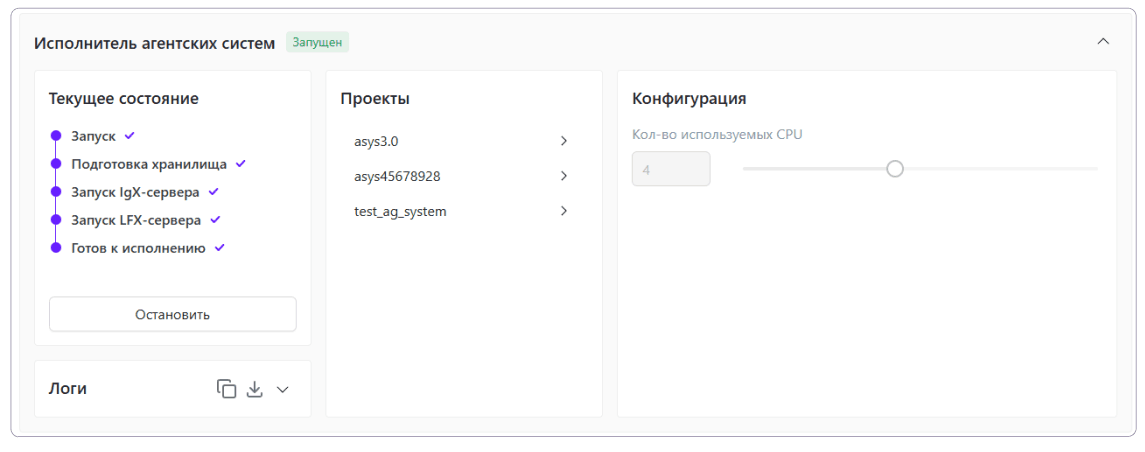Click checkmark beside Готов к исполнению
The width and height of the screenshot is (1145, 452).
[x=220, y=247]
